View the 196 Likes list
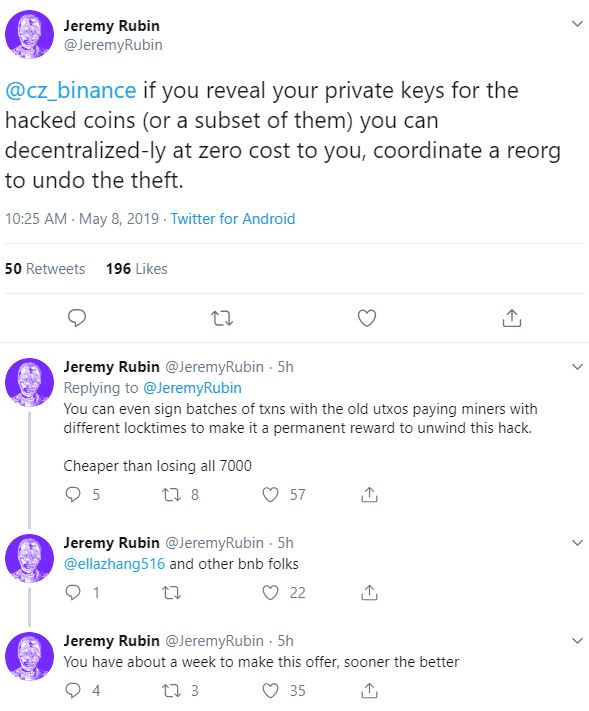Image resolution: width=589 pixels, height=711 pixels. 136,268
